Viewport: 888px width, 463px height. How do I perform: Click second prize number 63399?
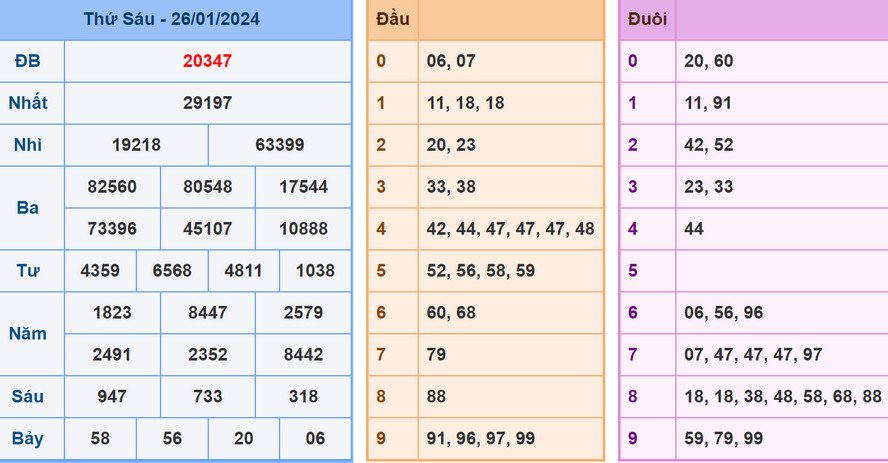[280, 145]
